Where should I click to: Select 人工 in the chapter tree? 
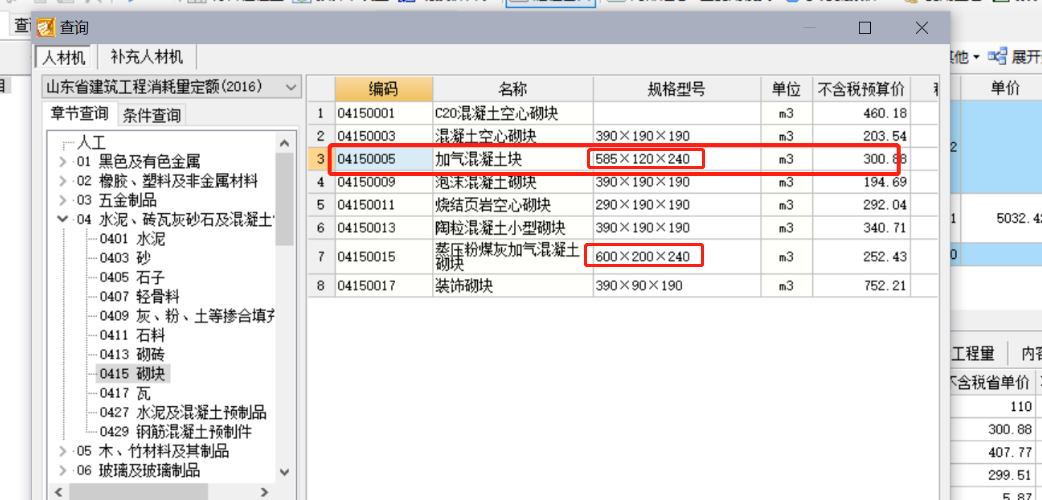tap(91, 142)
